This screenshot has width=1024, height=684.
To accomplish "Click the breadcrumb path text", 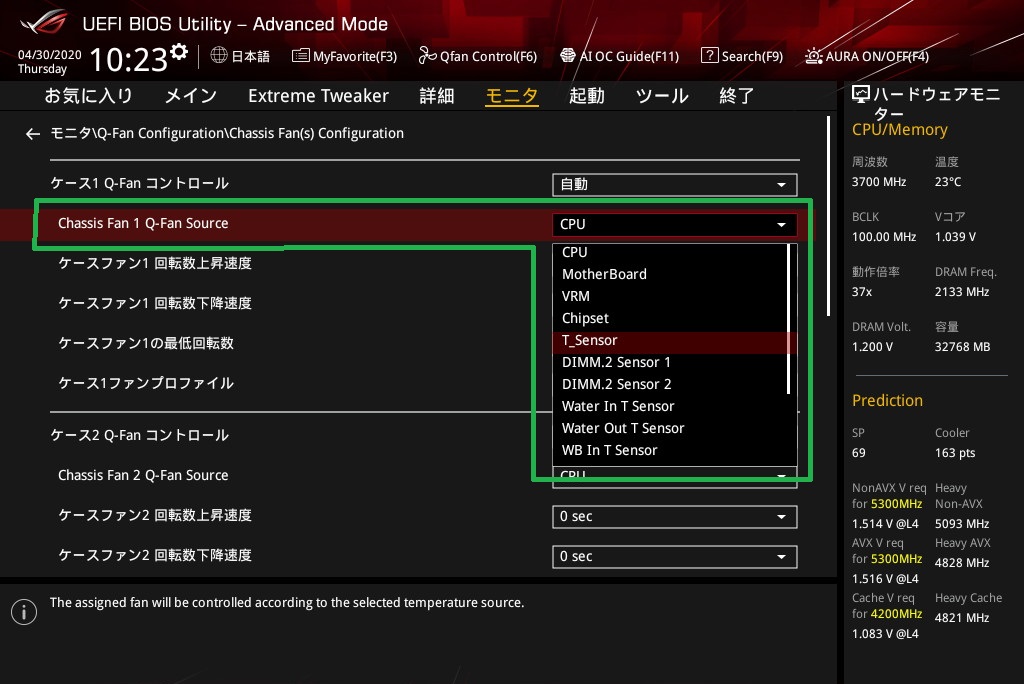I will (227, 133).
